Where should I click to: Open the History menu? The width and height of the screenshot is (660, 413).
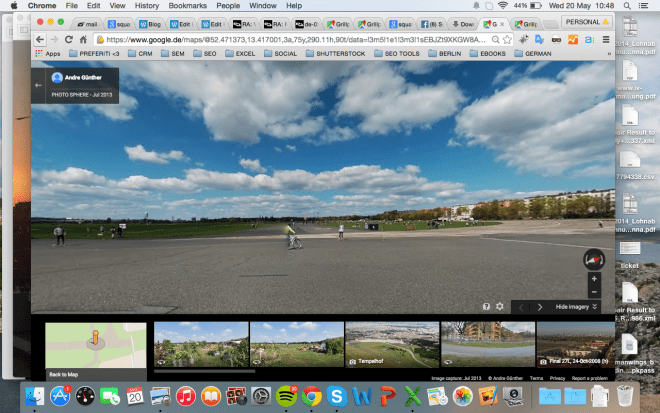(x=146, y=6)
